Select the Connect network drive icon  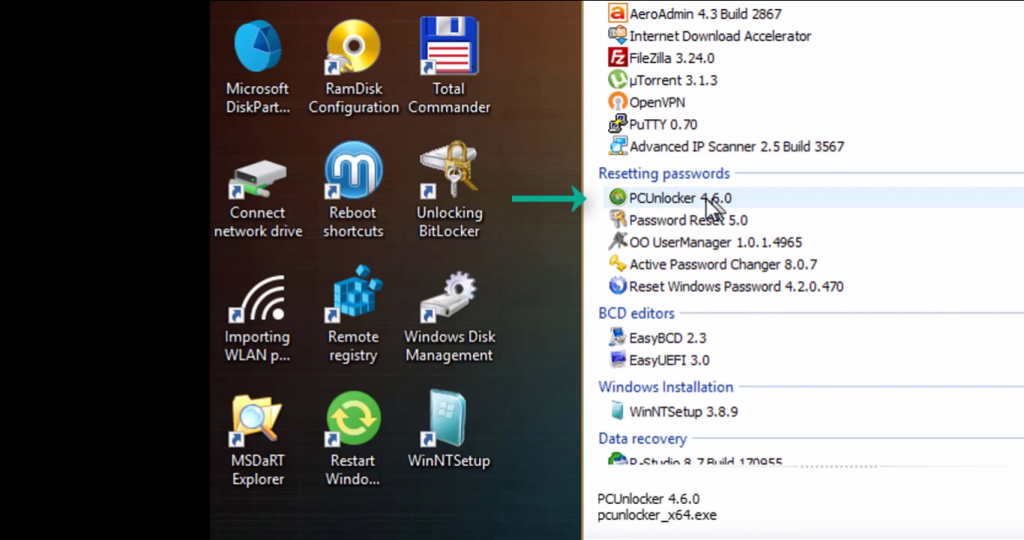(257, 178)
